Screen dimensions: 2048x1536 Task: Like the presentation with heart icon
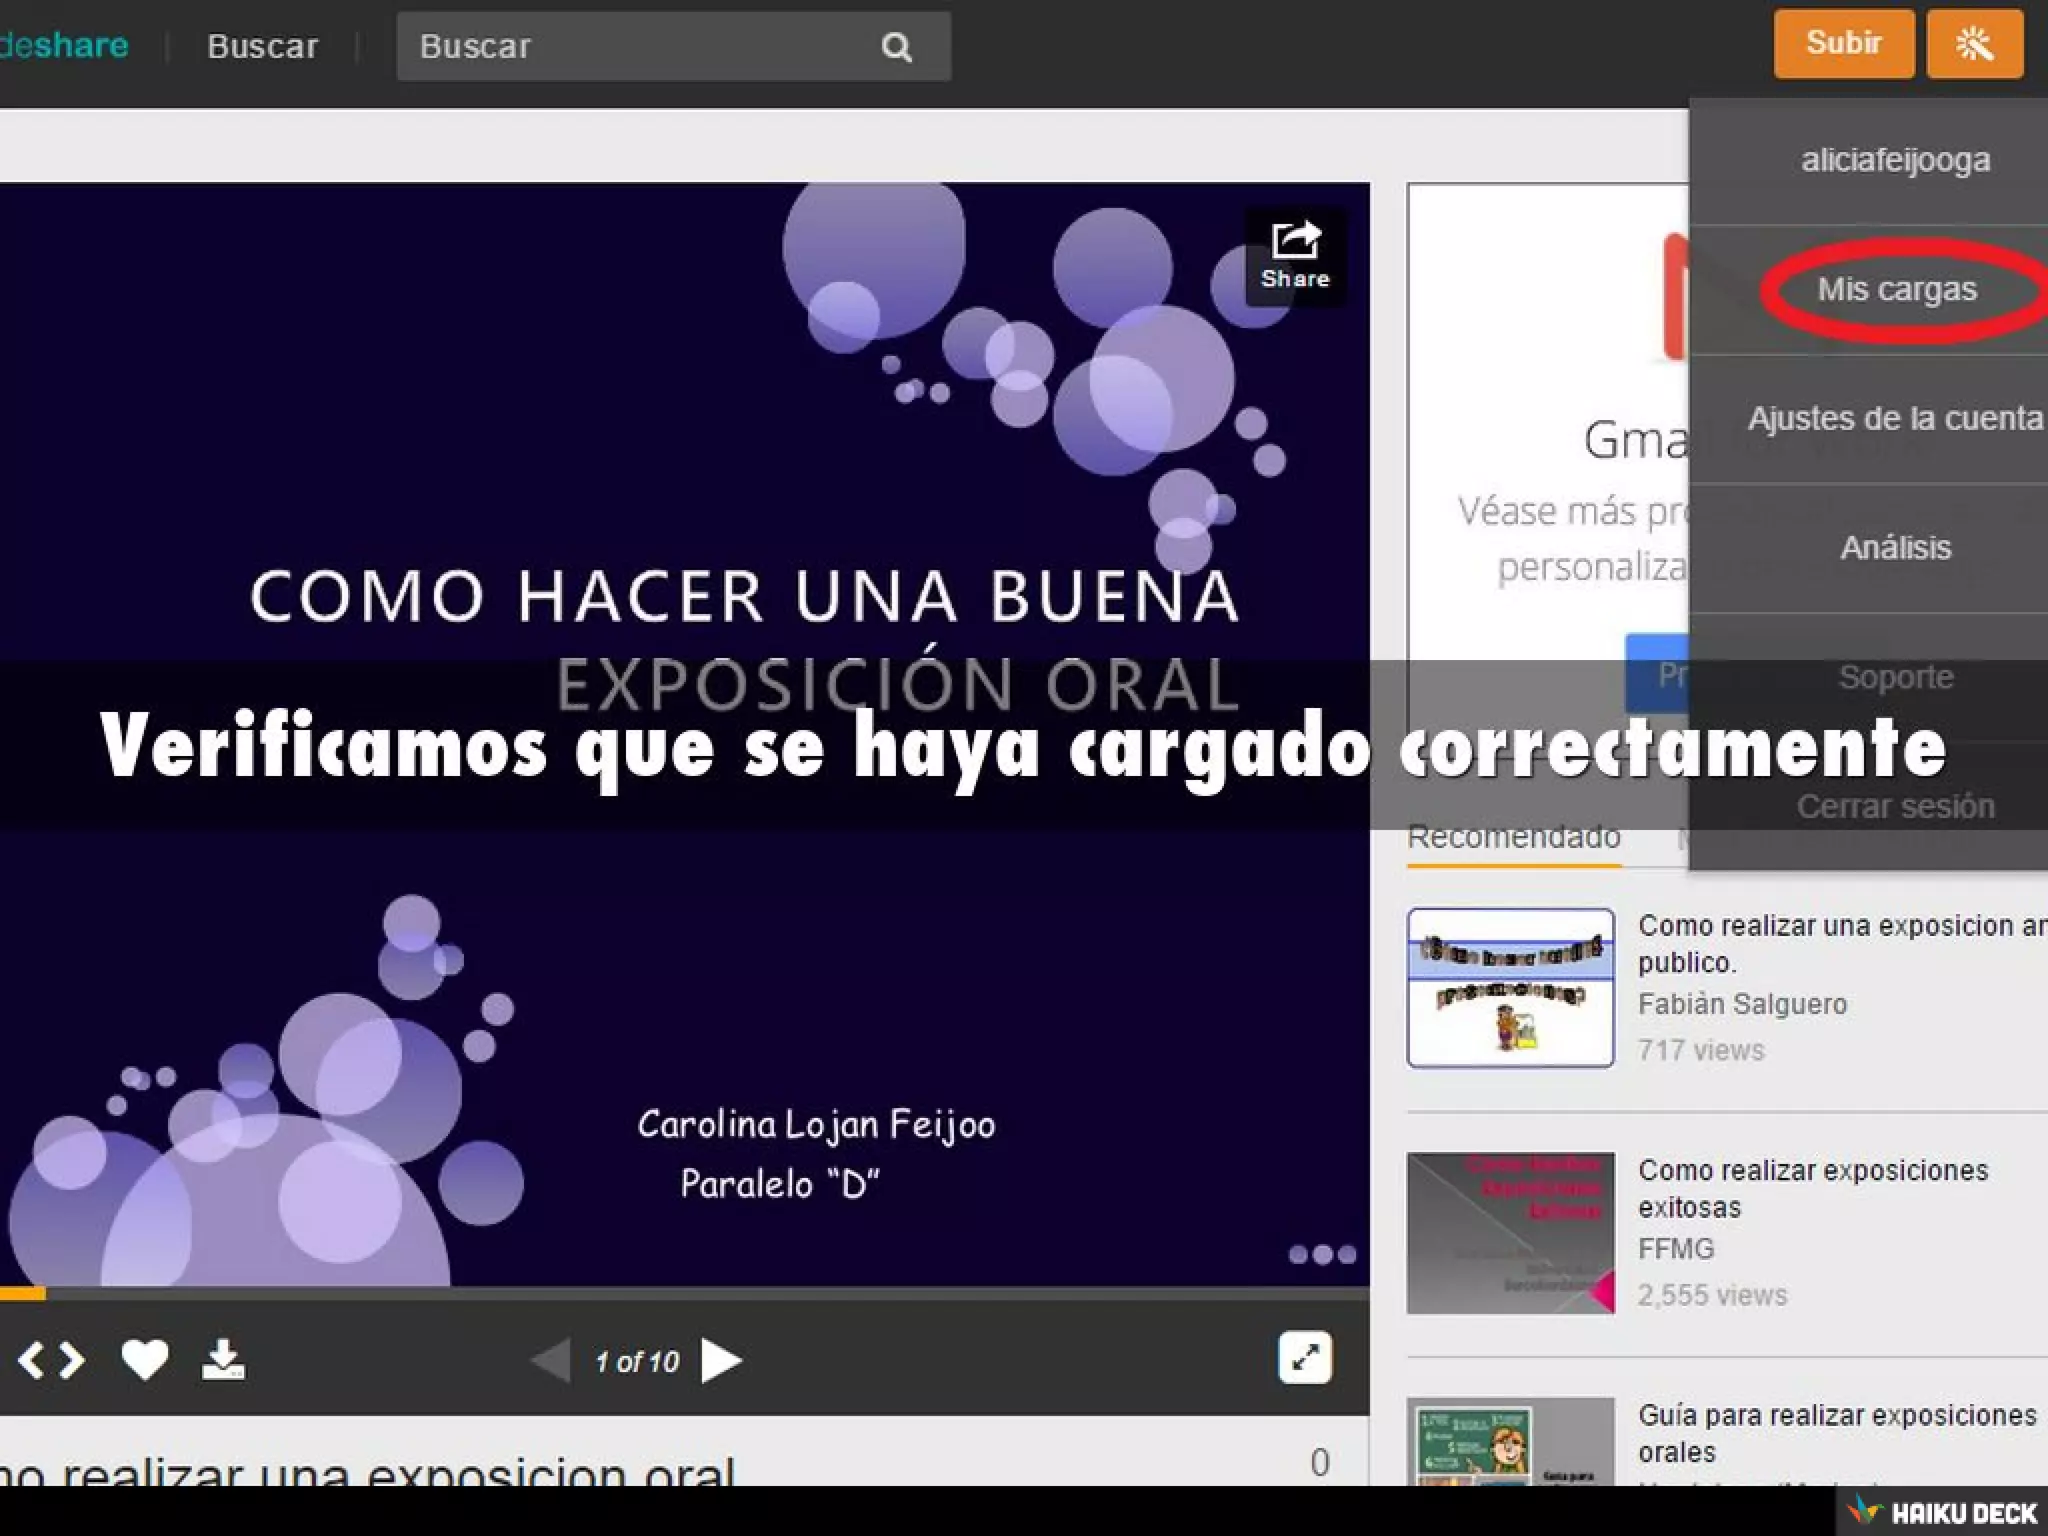point(145,1360)
